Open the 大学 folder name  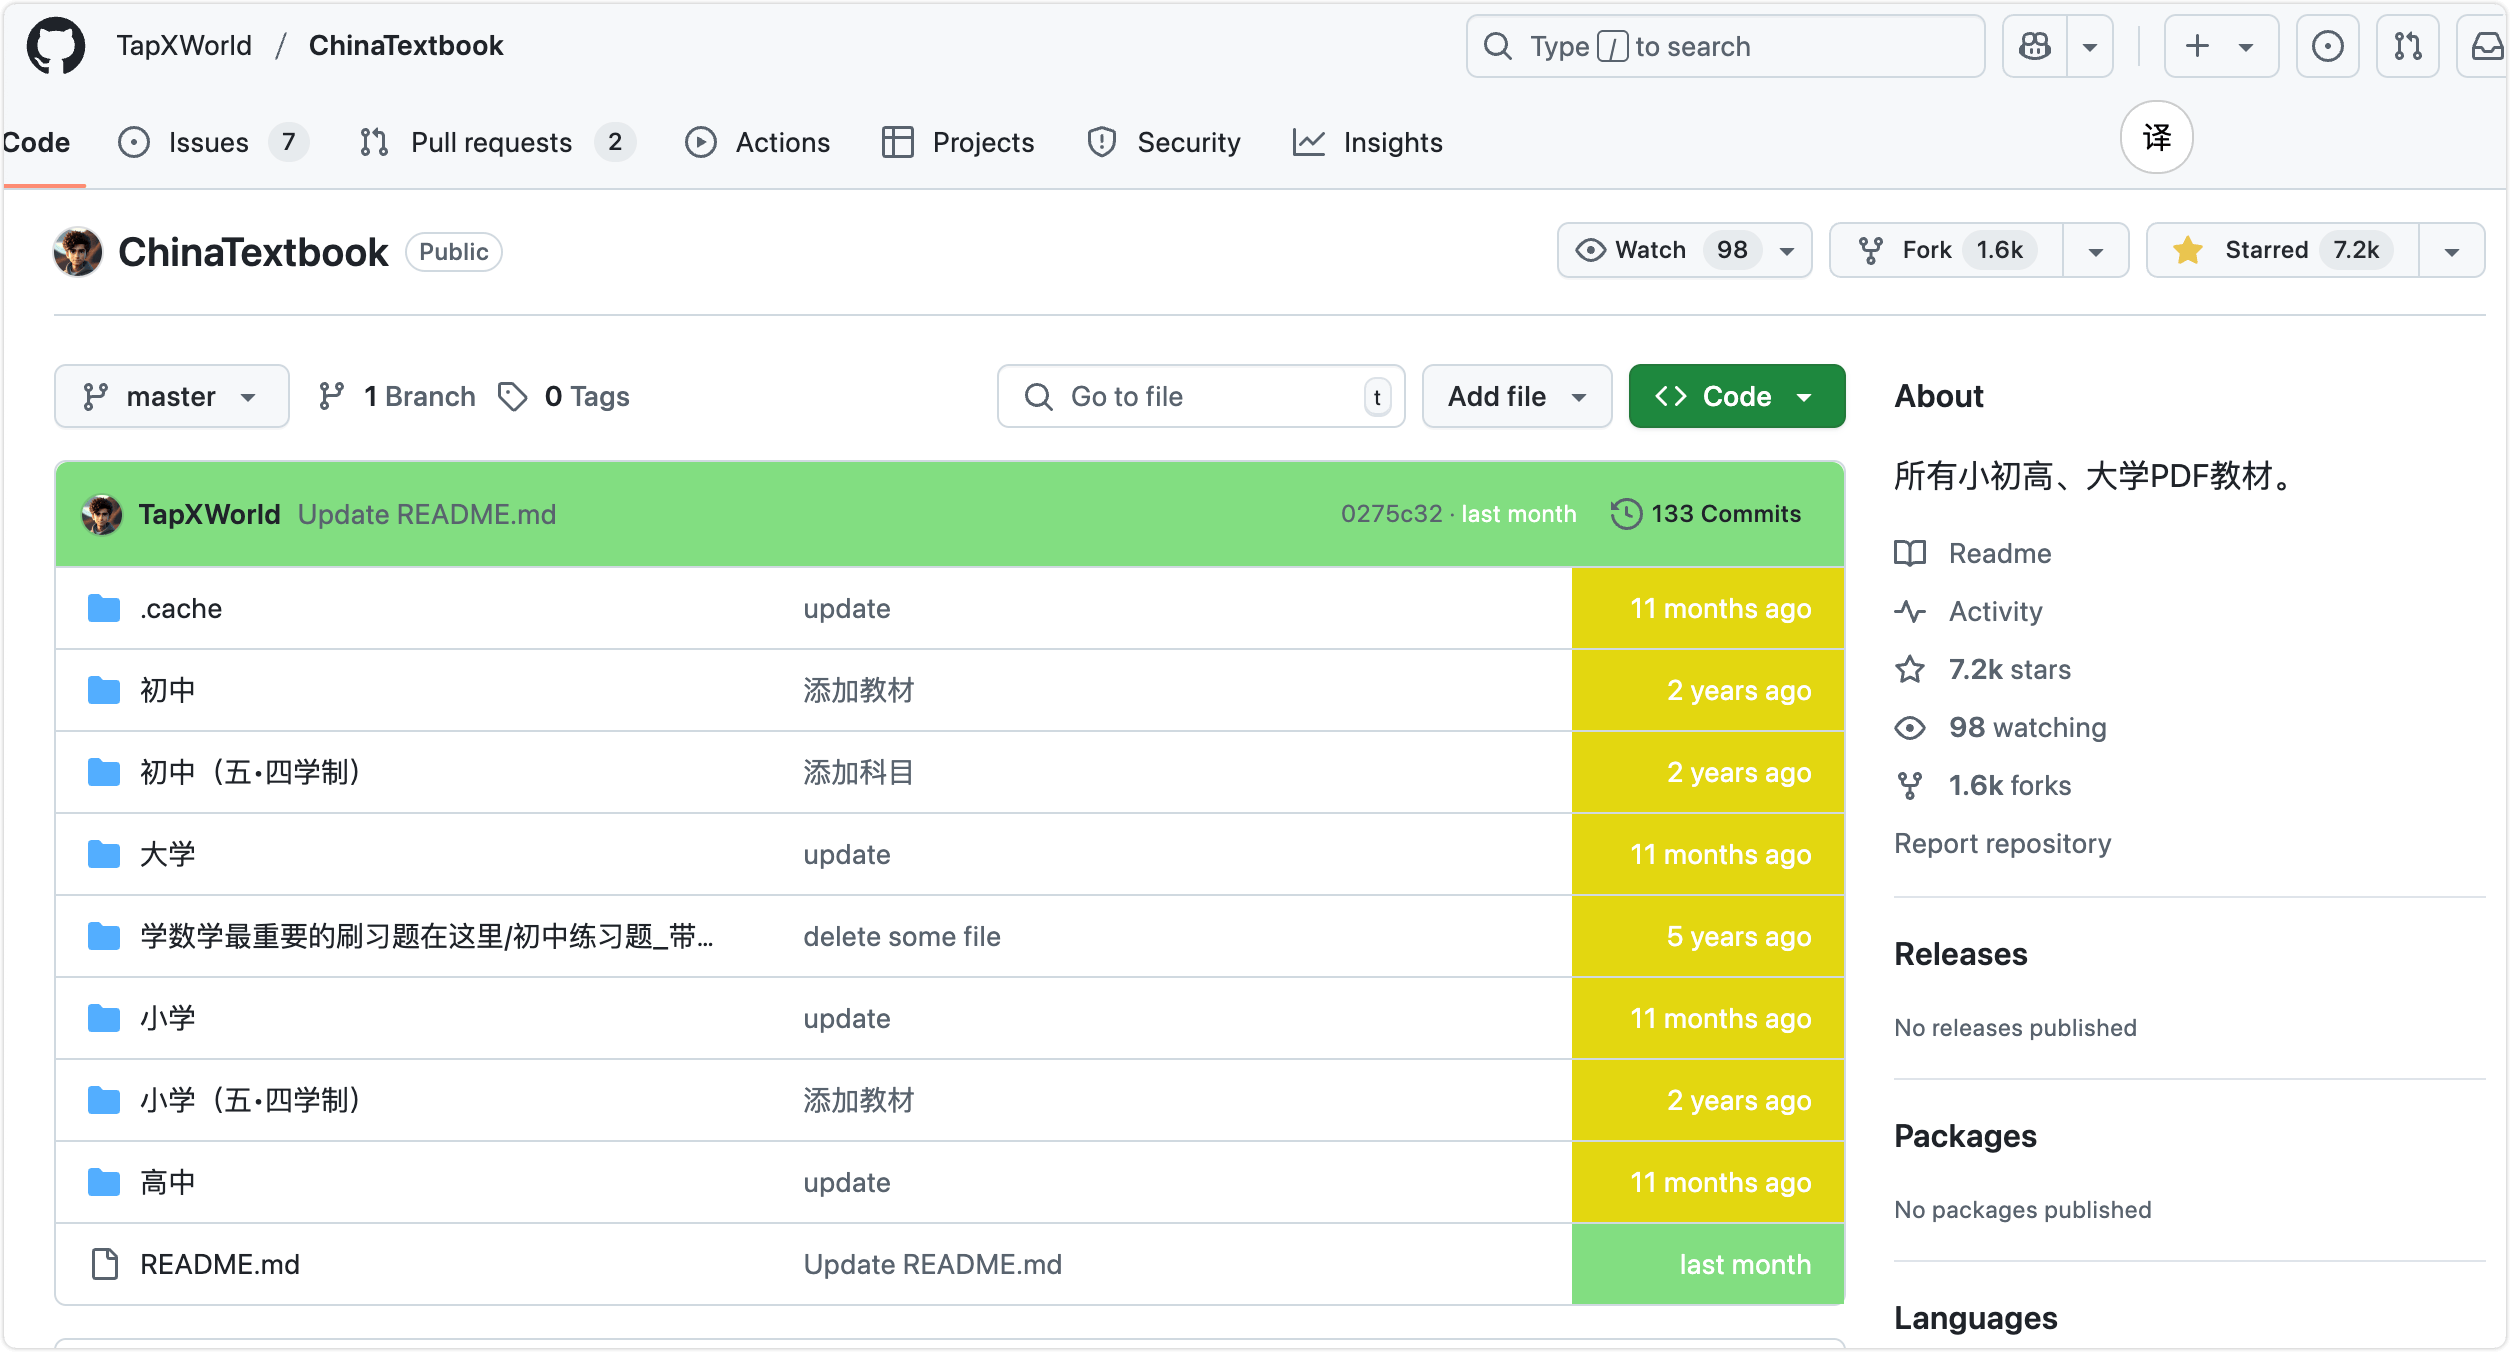pyautogui.click(x=167, y=854)
